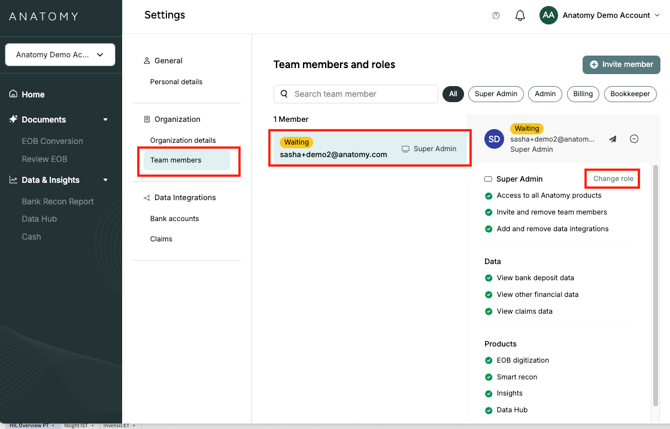Click the Home house icon
Screen dimensions: 670x429
13,94
